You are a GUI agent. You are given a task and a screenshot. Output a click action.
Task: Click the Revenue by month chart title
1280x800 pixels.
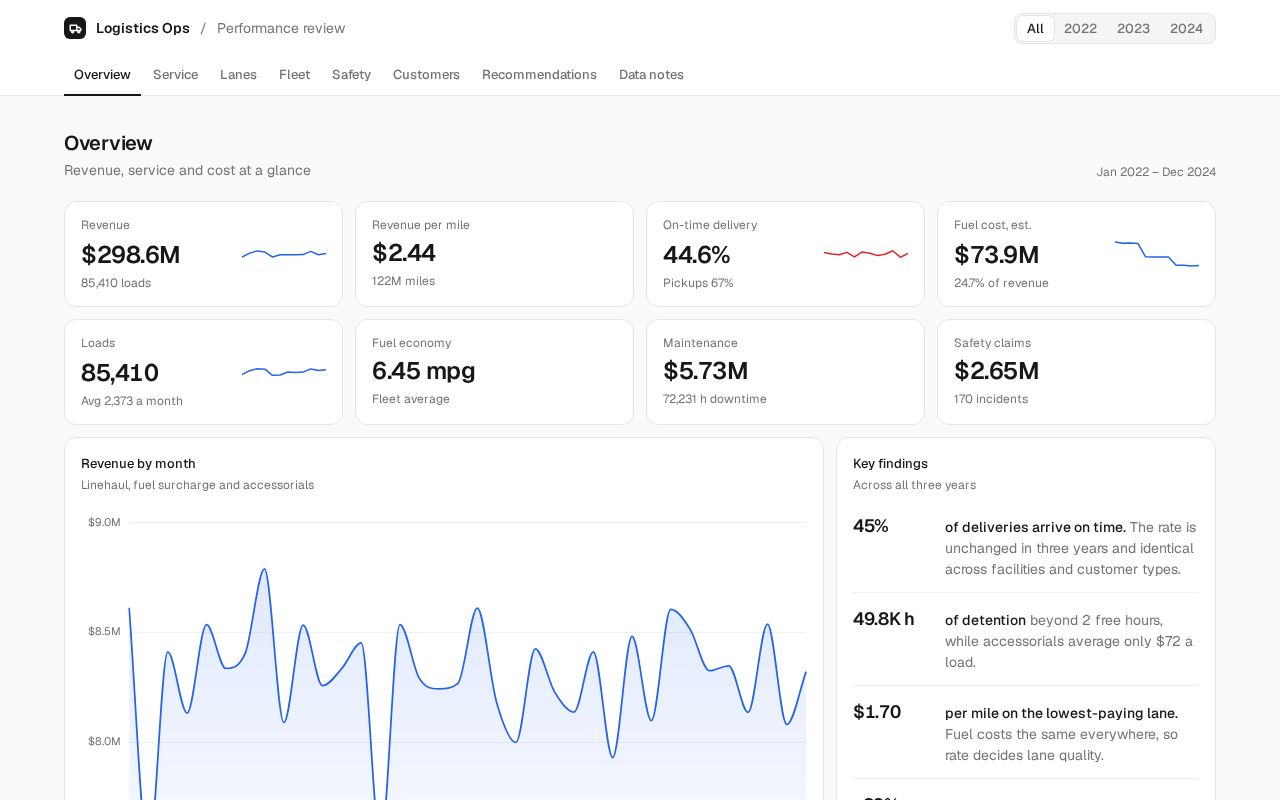point(138,464)
